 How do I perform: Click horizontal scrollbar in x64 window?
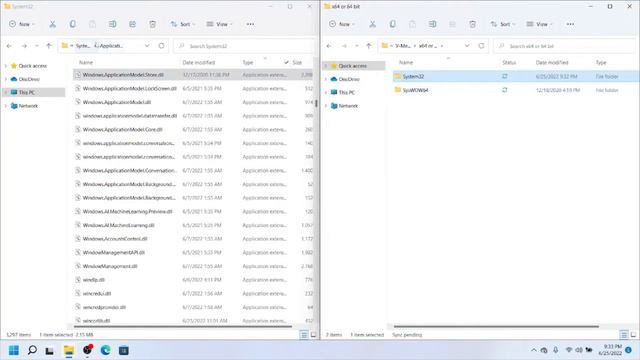(x=496, y=327)
